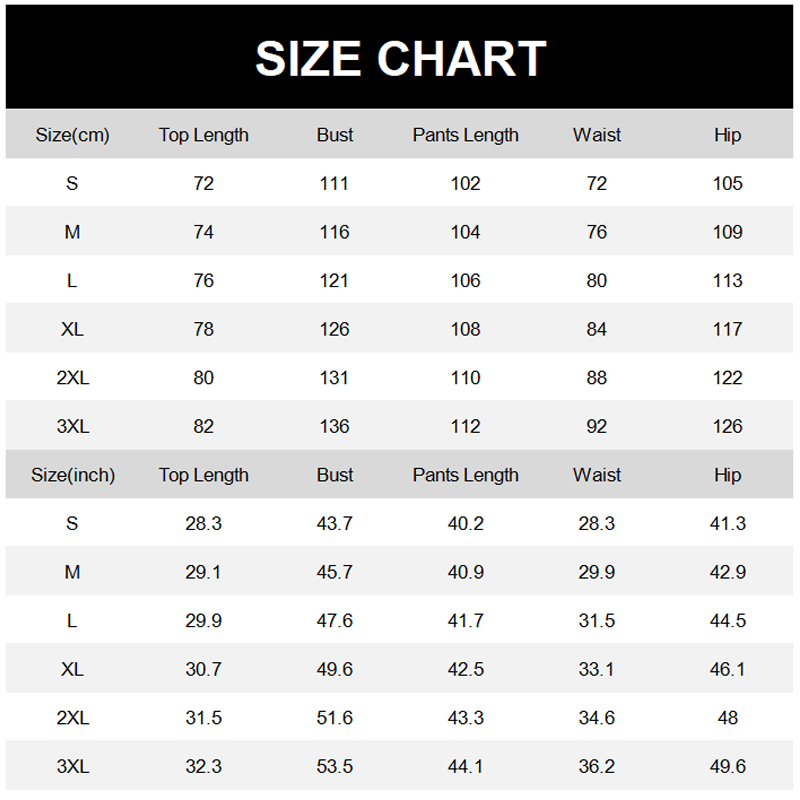Click the hip value 48 for 2XL
Viewport: 800px width, 800px height.
pyautogui.click(x=728, y=718)
